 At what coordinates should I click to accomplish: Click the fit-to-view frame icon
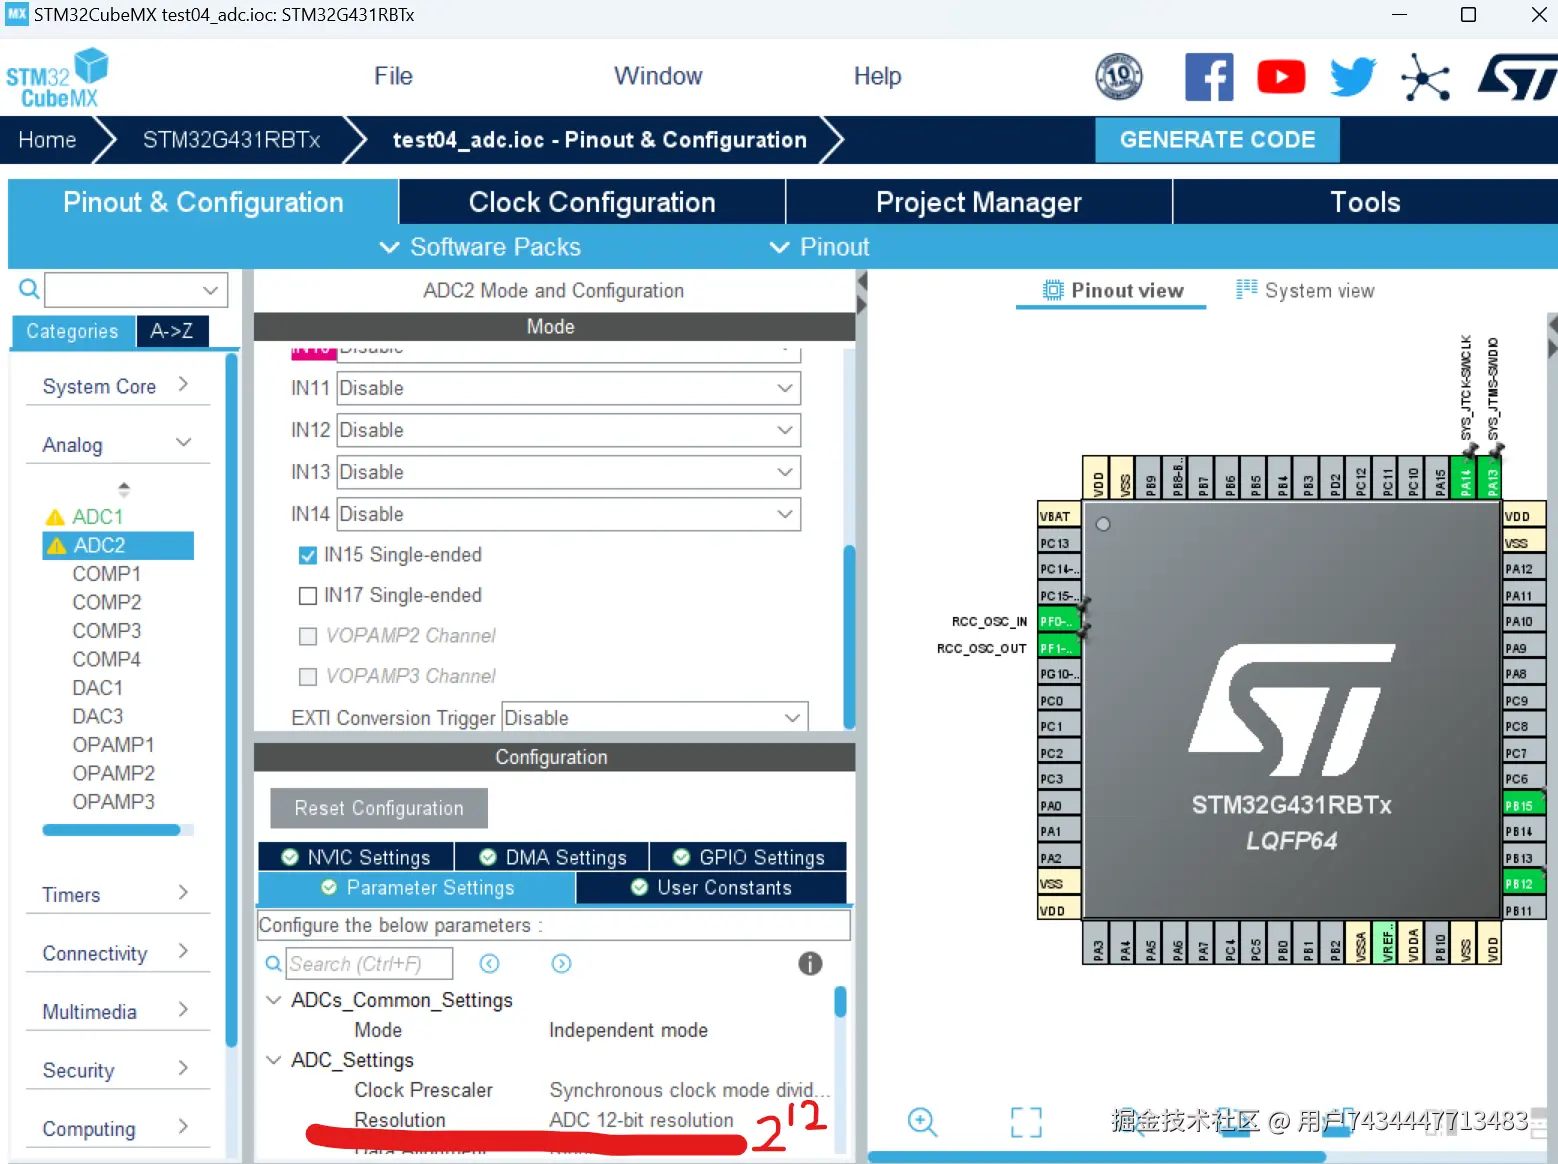pos(1026,1122)
